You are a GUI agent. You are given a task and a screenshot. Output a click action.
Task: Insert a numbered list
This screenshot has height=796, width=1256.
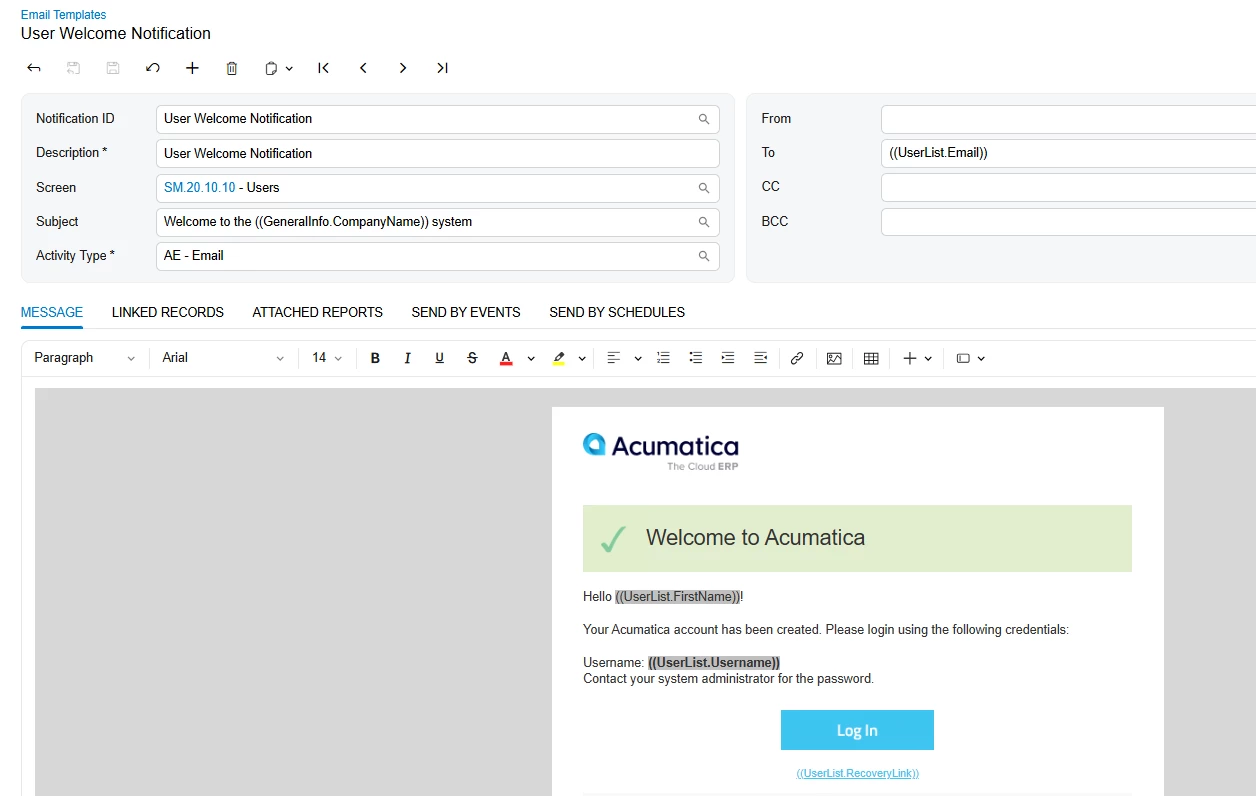[663, 358]
